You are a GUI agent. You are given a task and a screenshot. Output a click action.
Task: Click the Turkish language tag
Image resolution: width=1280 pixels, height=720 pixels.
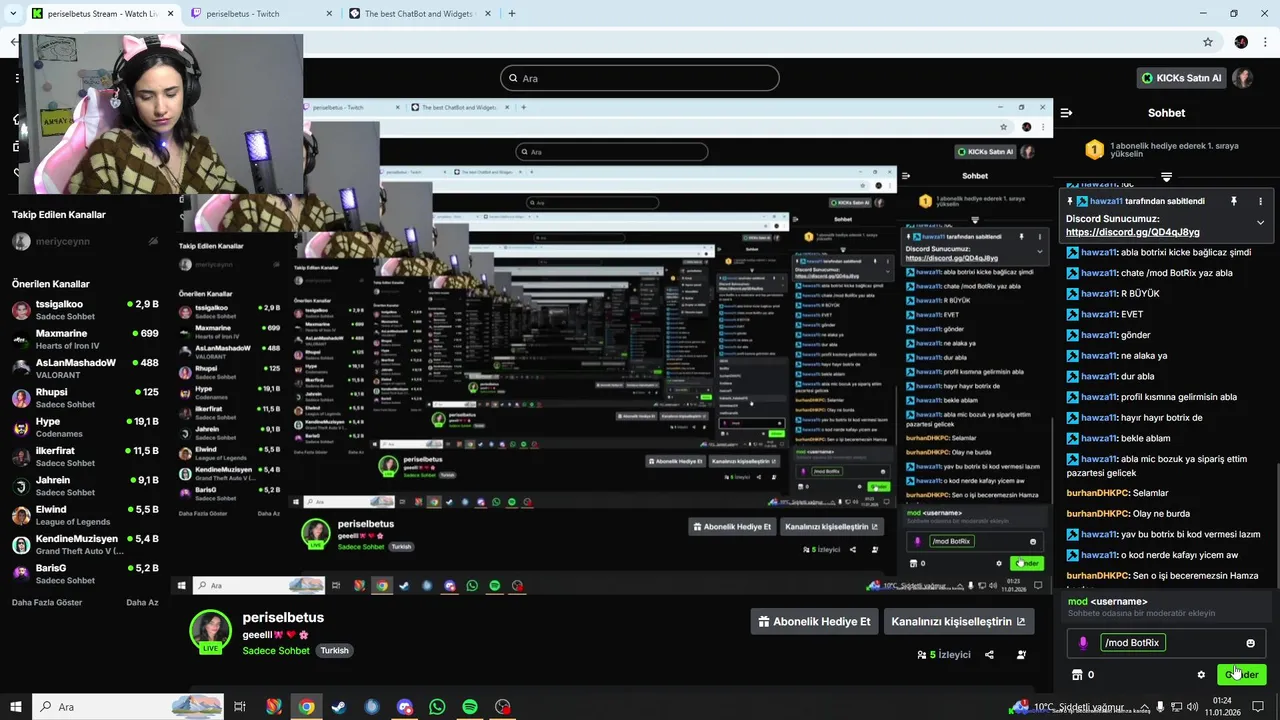point(334,651)
